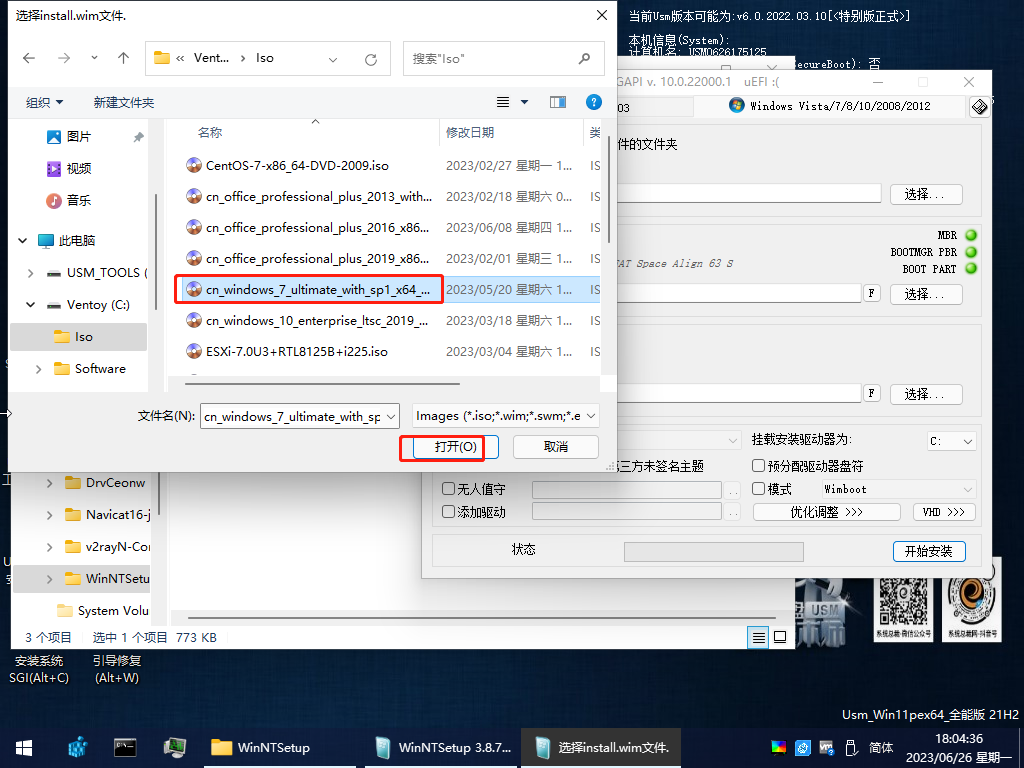Click 选择... button beside BOOT PART row
Image resolution: width=1024 pixels, height=768 pixels.
click(926, 294)
